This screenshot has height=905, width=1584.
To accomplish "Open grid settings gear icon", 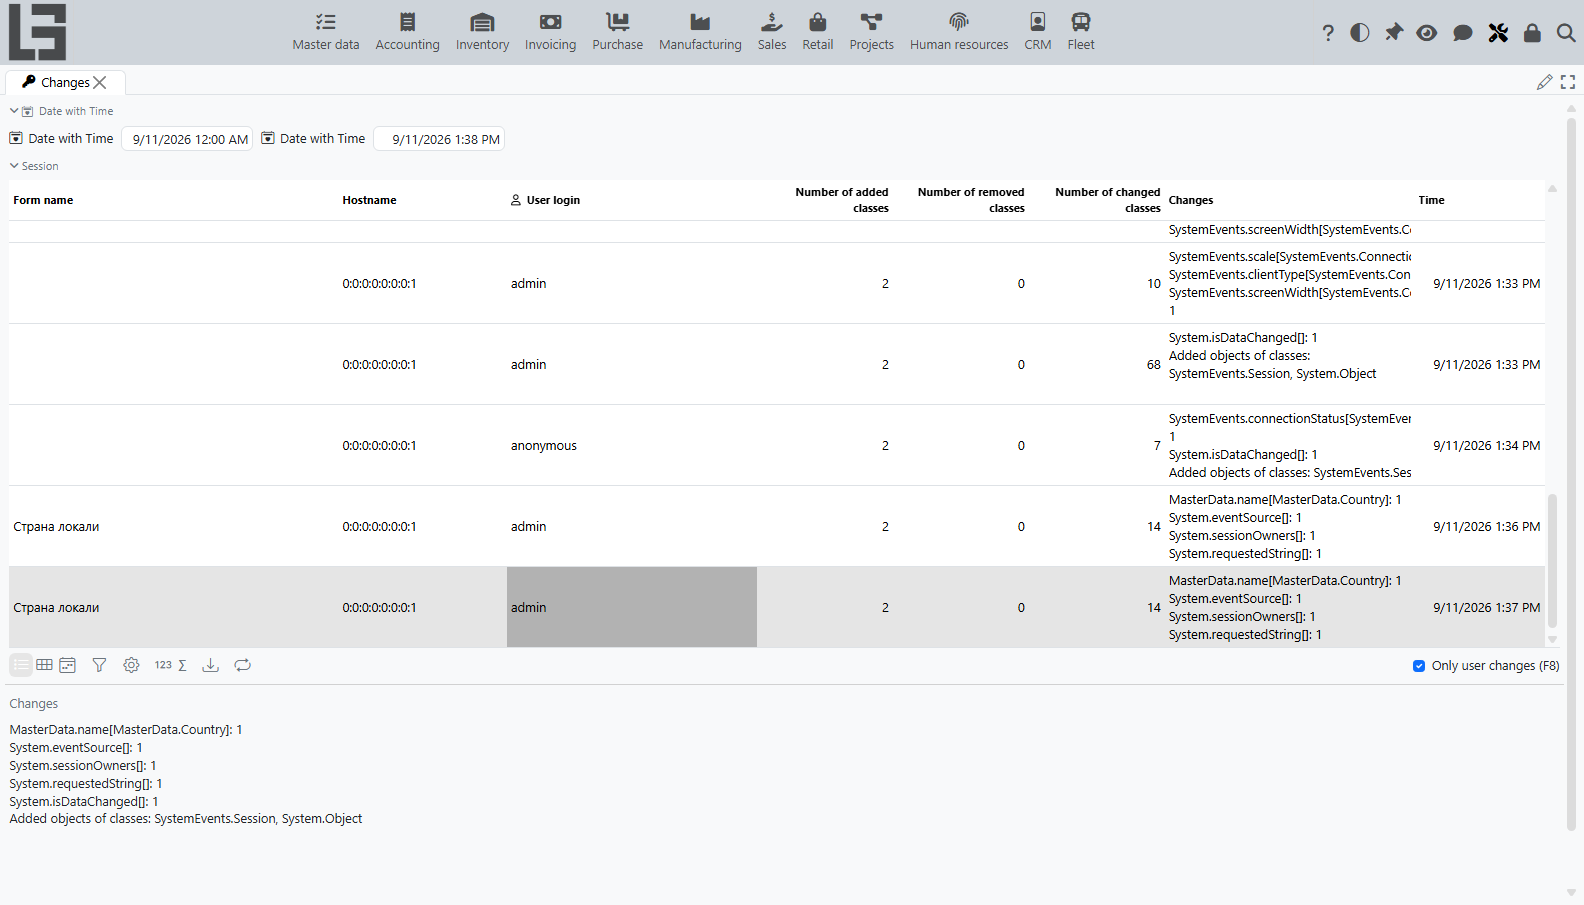I will click(x=131, y=665).
